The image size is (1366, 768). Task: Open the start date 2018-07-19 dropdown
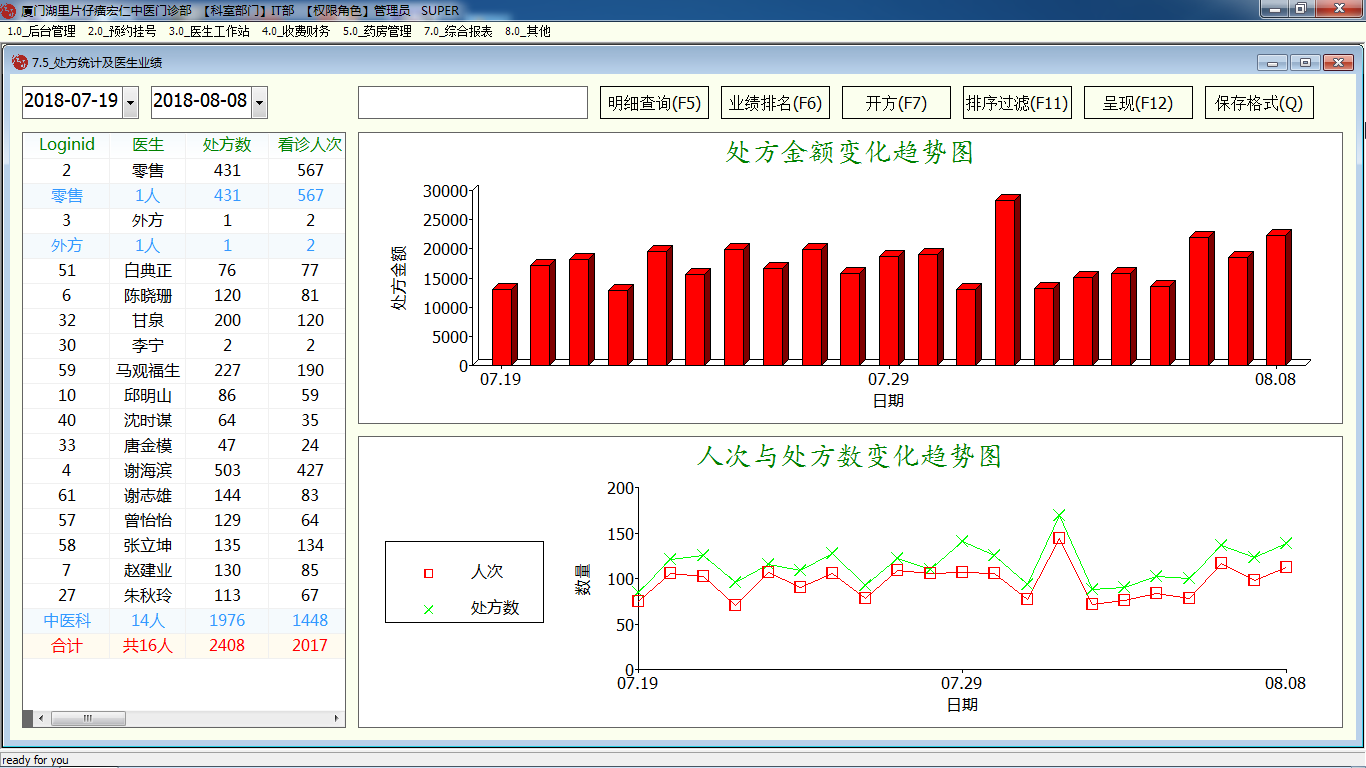pos(129,102)
